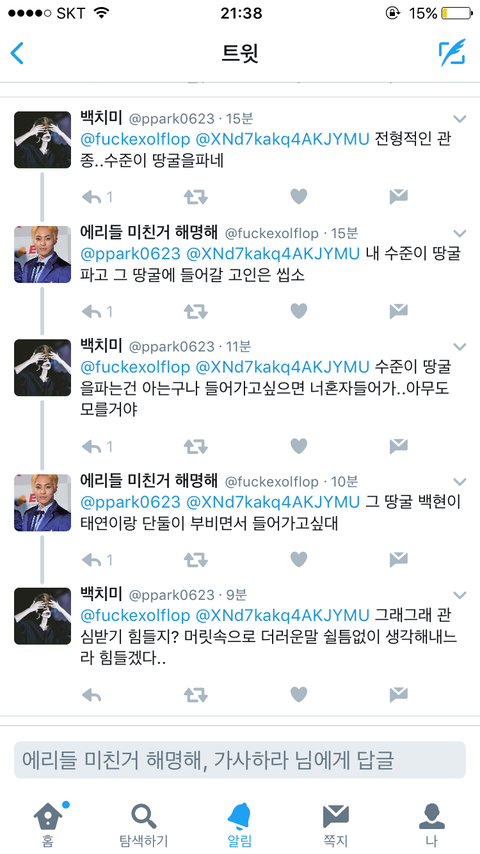Screen dimensions: 480x854
Task: Open 백치미 profile picture on 9분 tweet
Action: click(42, 616)
